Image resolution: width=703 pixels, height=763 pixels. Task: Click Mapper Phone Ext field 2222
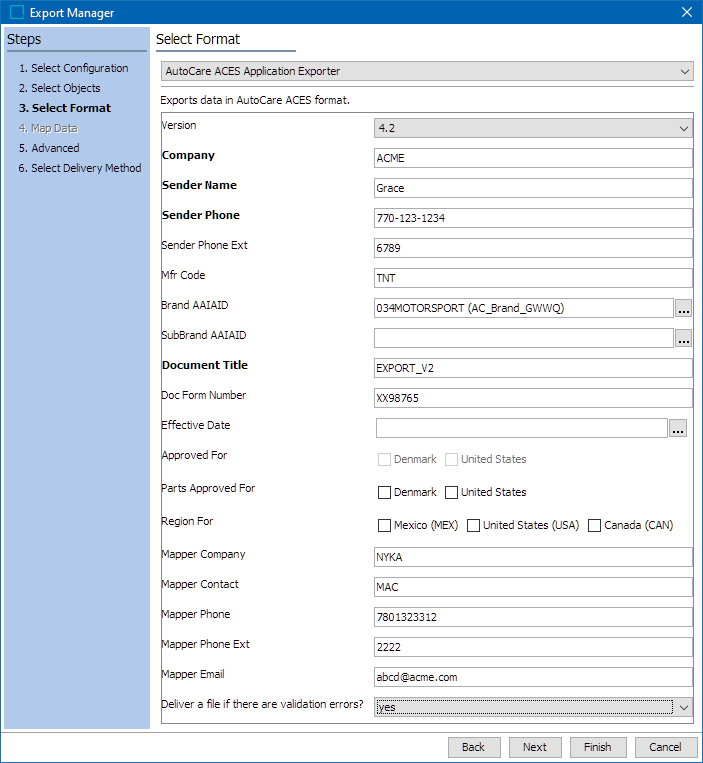tap(533, 647)
